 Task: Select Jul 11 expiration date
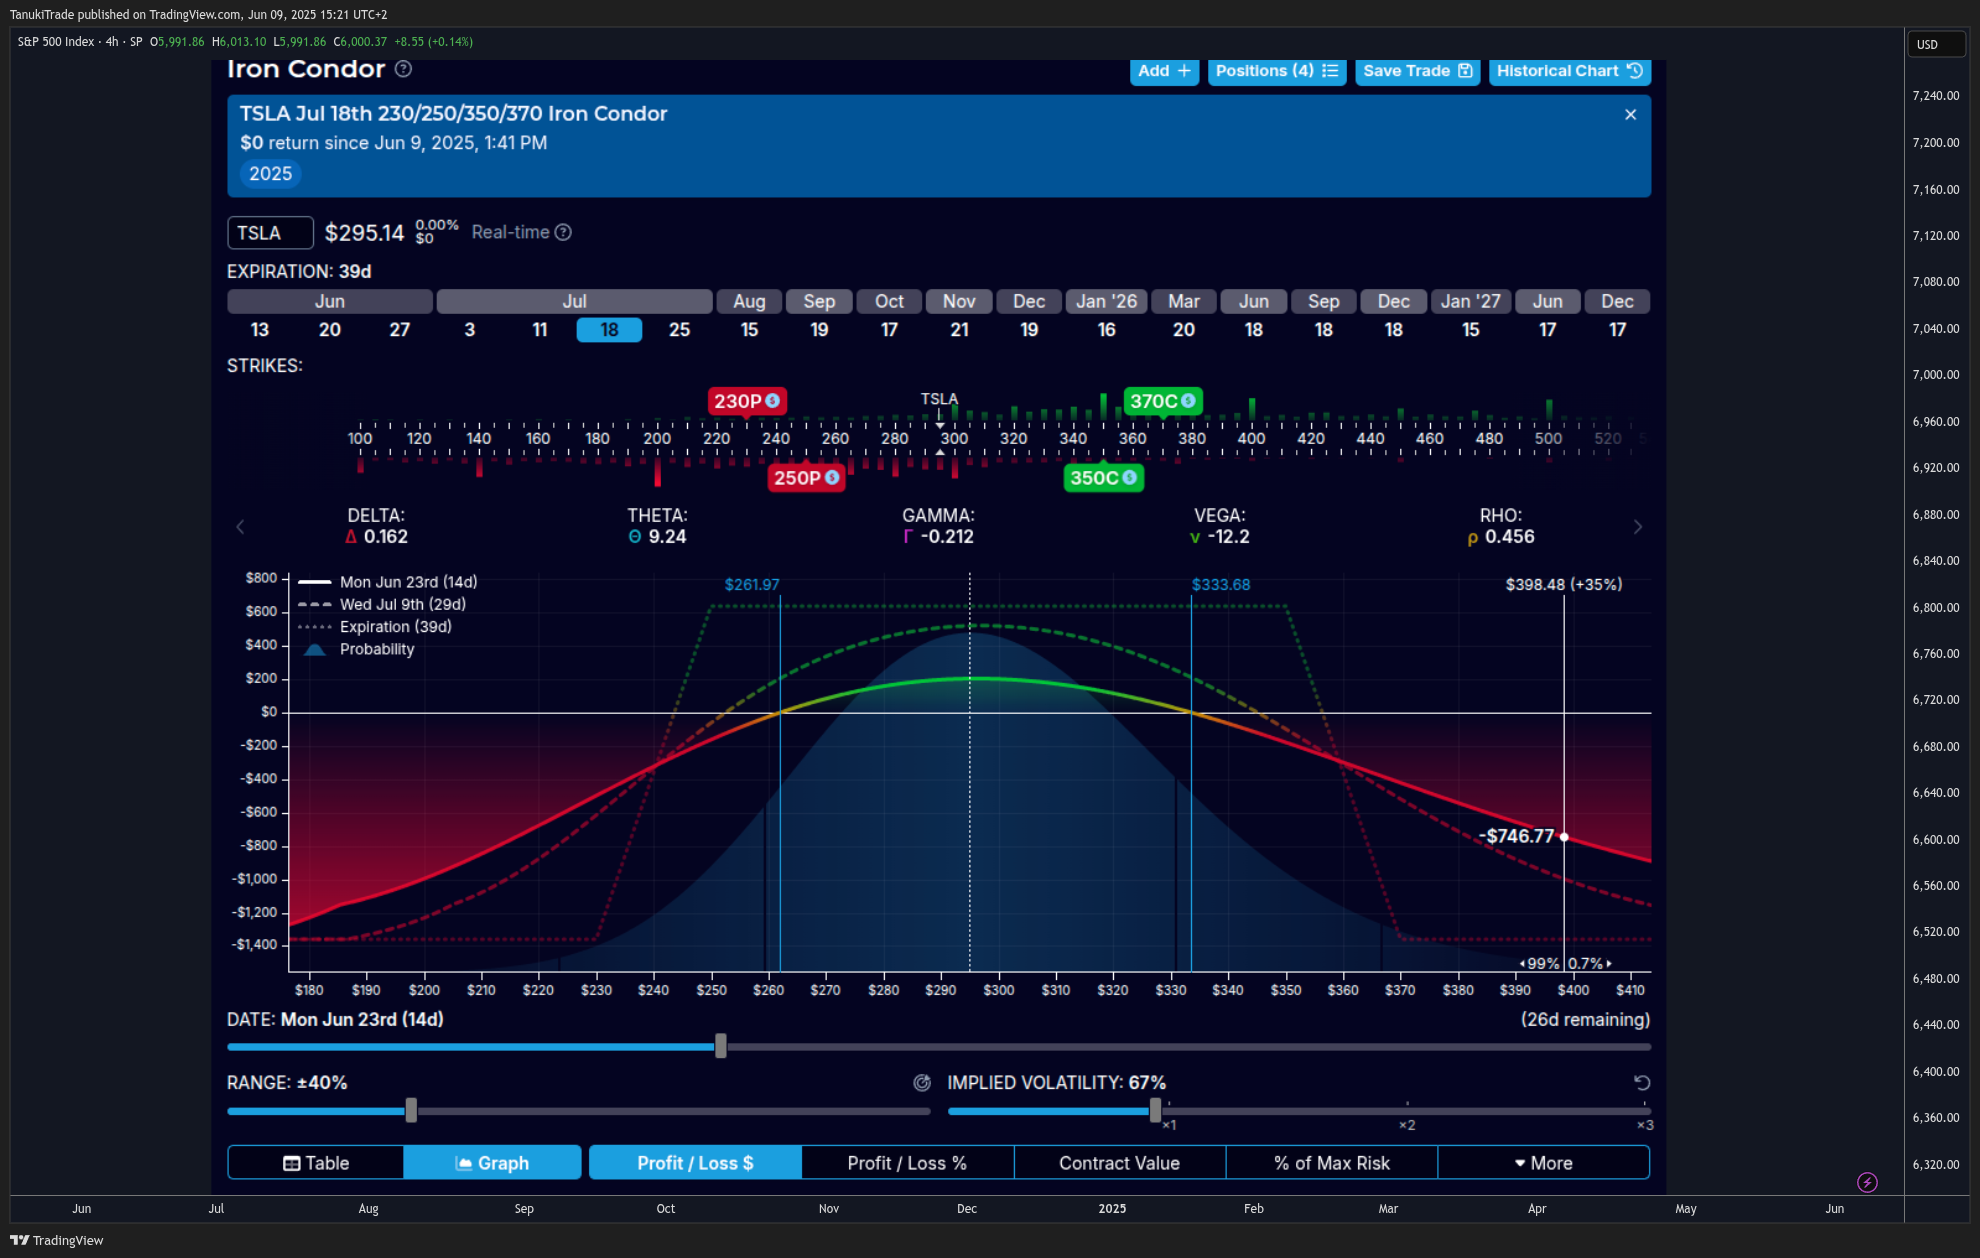pyautogui.click(x=540, y=330)
